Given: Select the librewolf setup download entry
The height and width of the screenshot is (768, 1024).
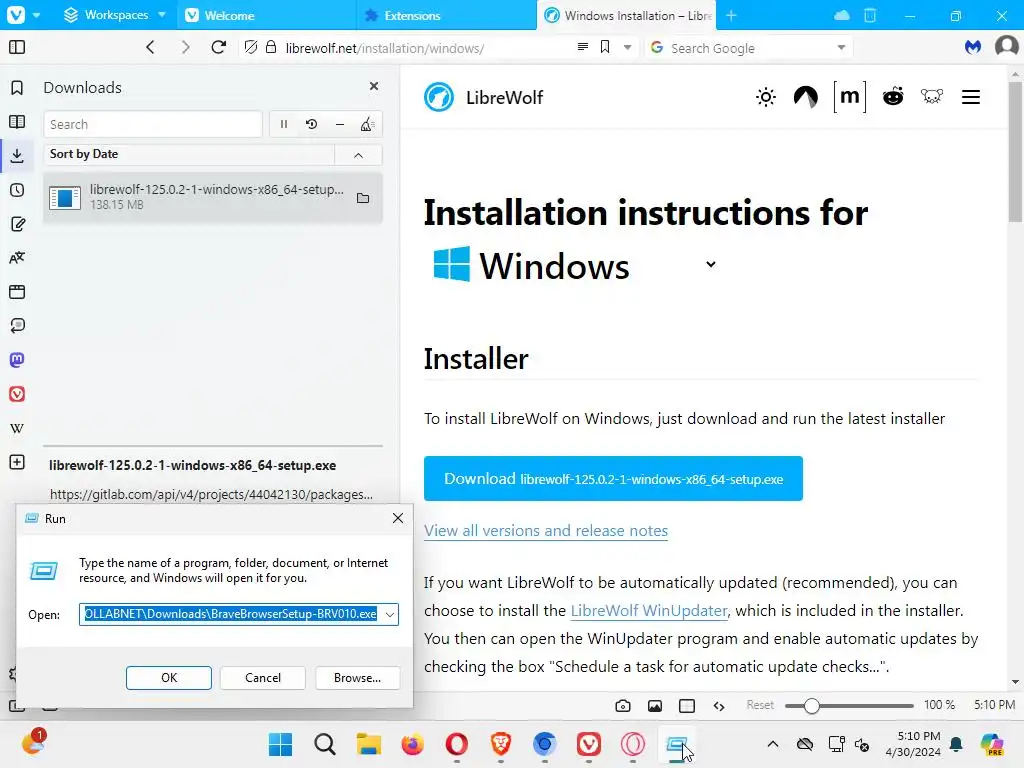Looking at the screenshot, I should 212,197.
